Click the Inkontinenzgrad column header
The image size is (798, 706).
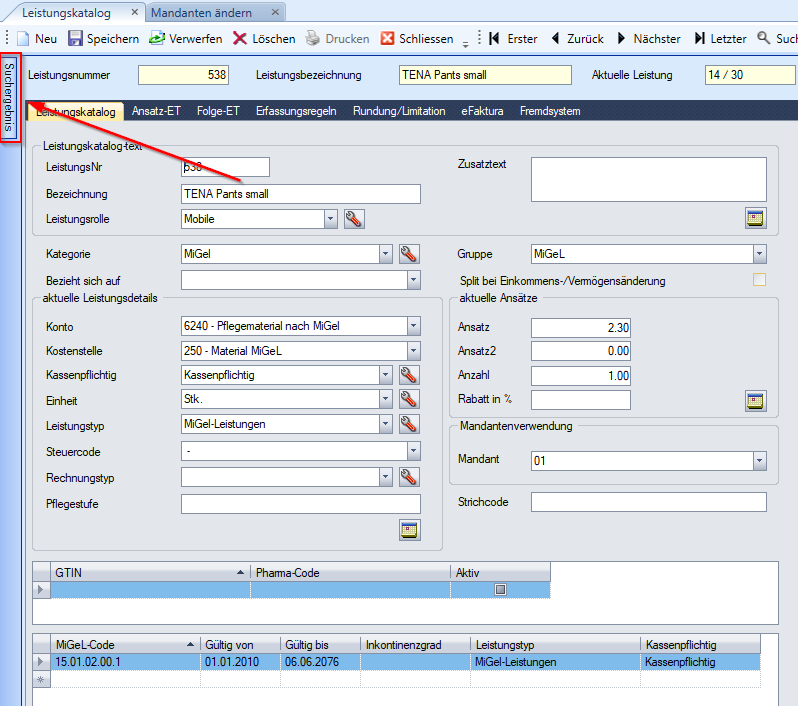pyautogui.click(x=415, y=645)
